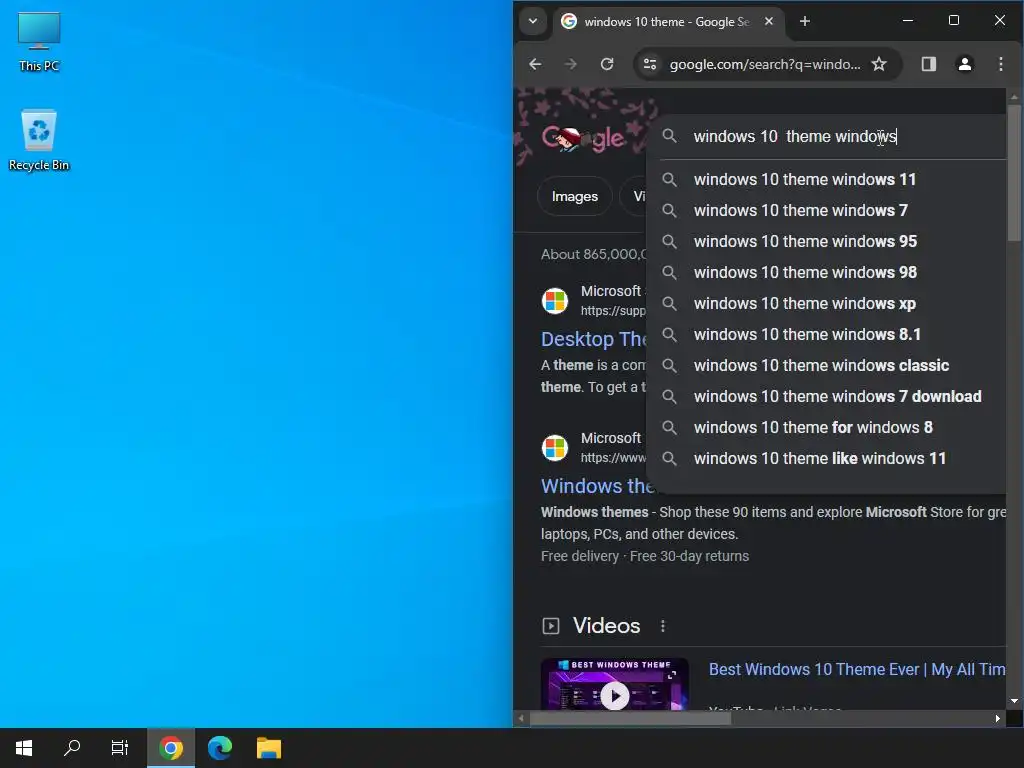Click the forward navigation arrow in Chrome

coord(570,64)
